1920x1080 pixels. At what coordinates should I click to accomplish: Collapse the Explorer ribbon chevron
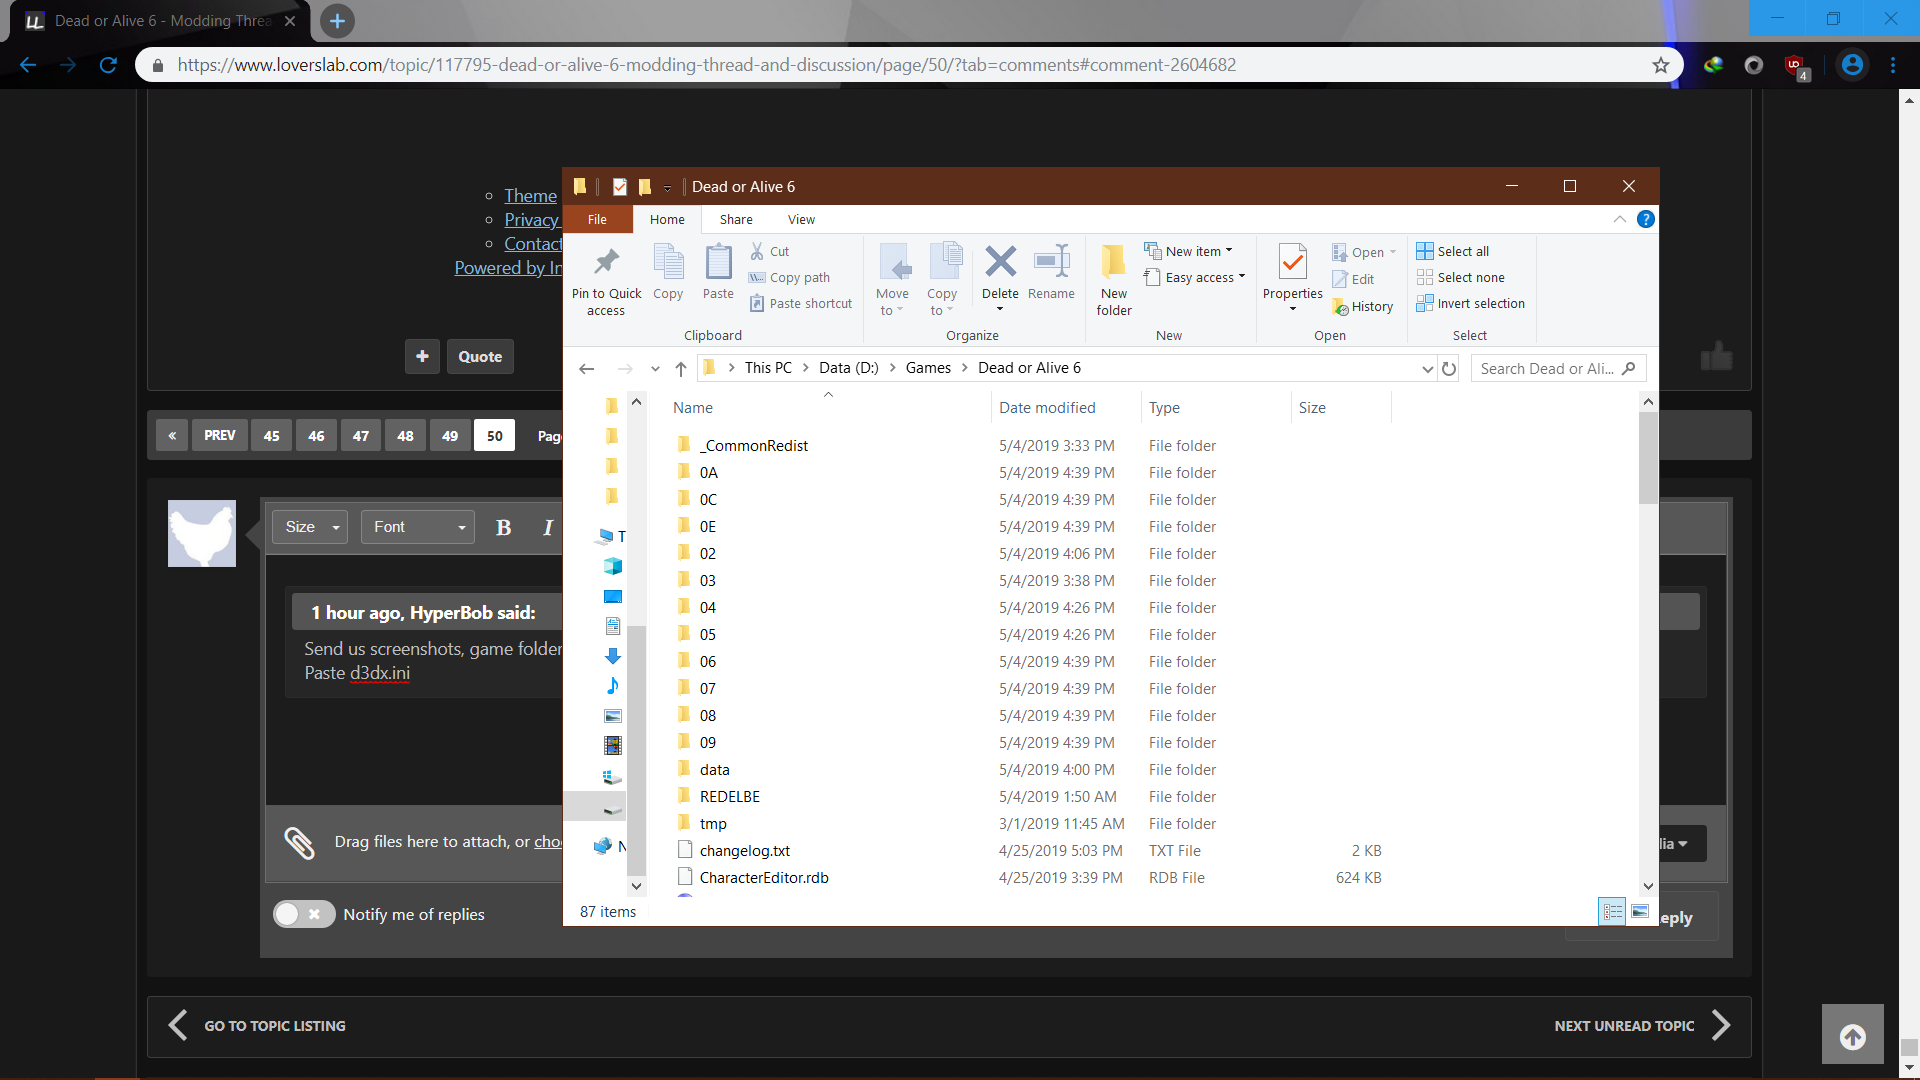(x=1619, y=219)
